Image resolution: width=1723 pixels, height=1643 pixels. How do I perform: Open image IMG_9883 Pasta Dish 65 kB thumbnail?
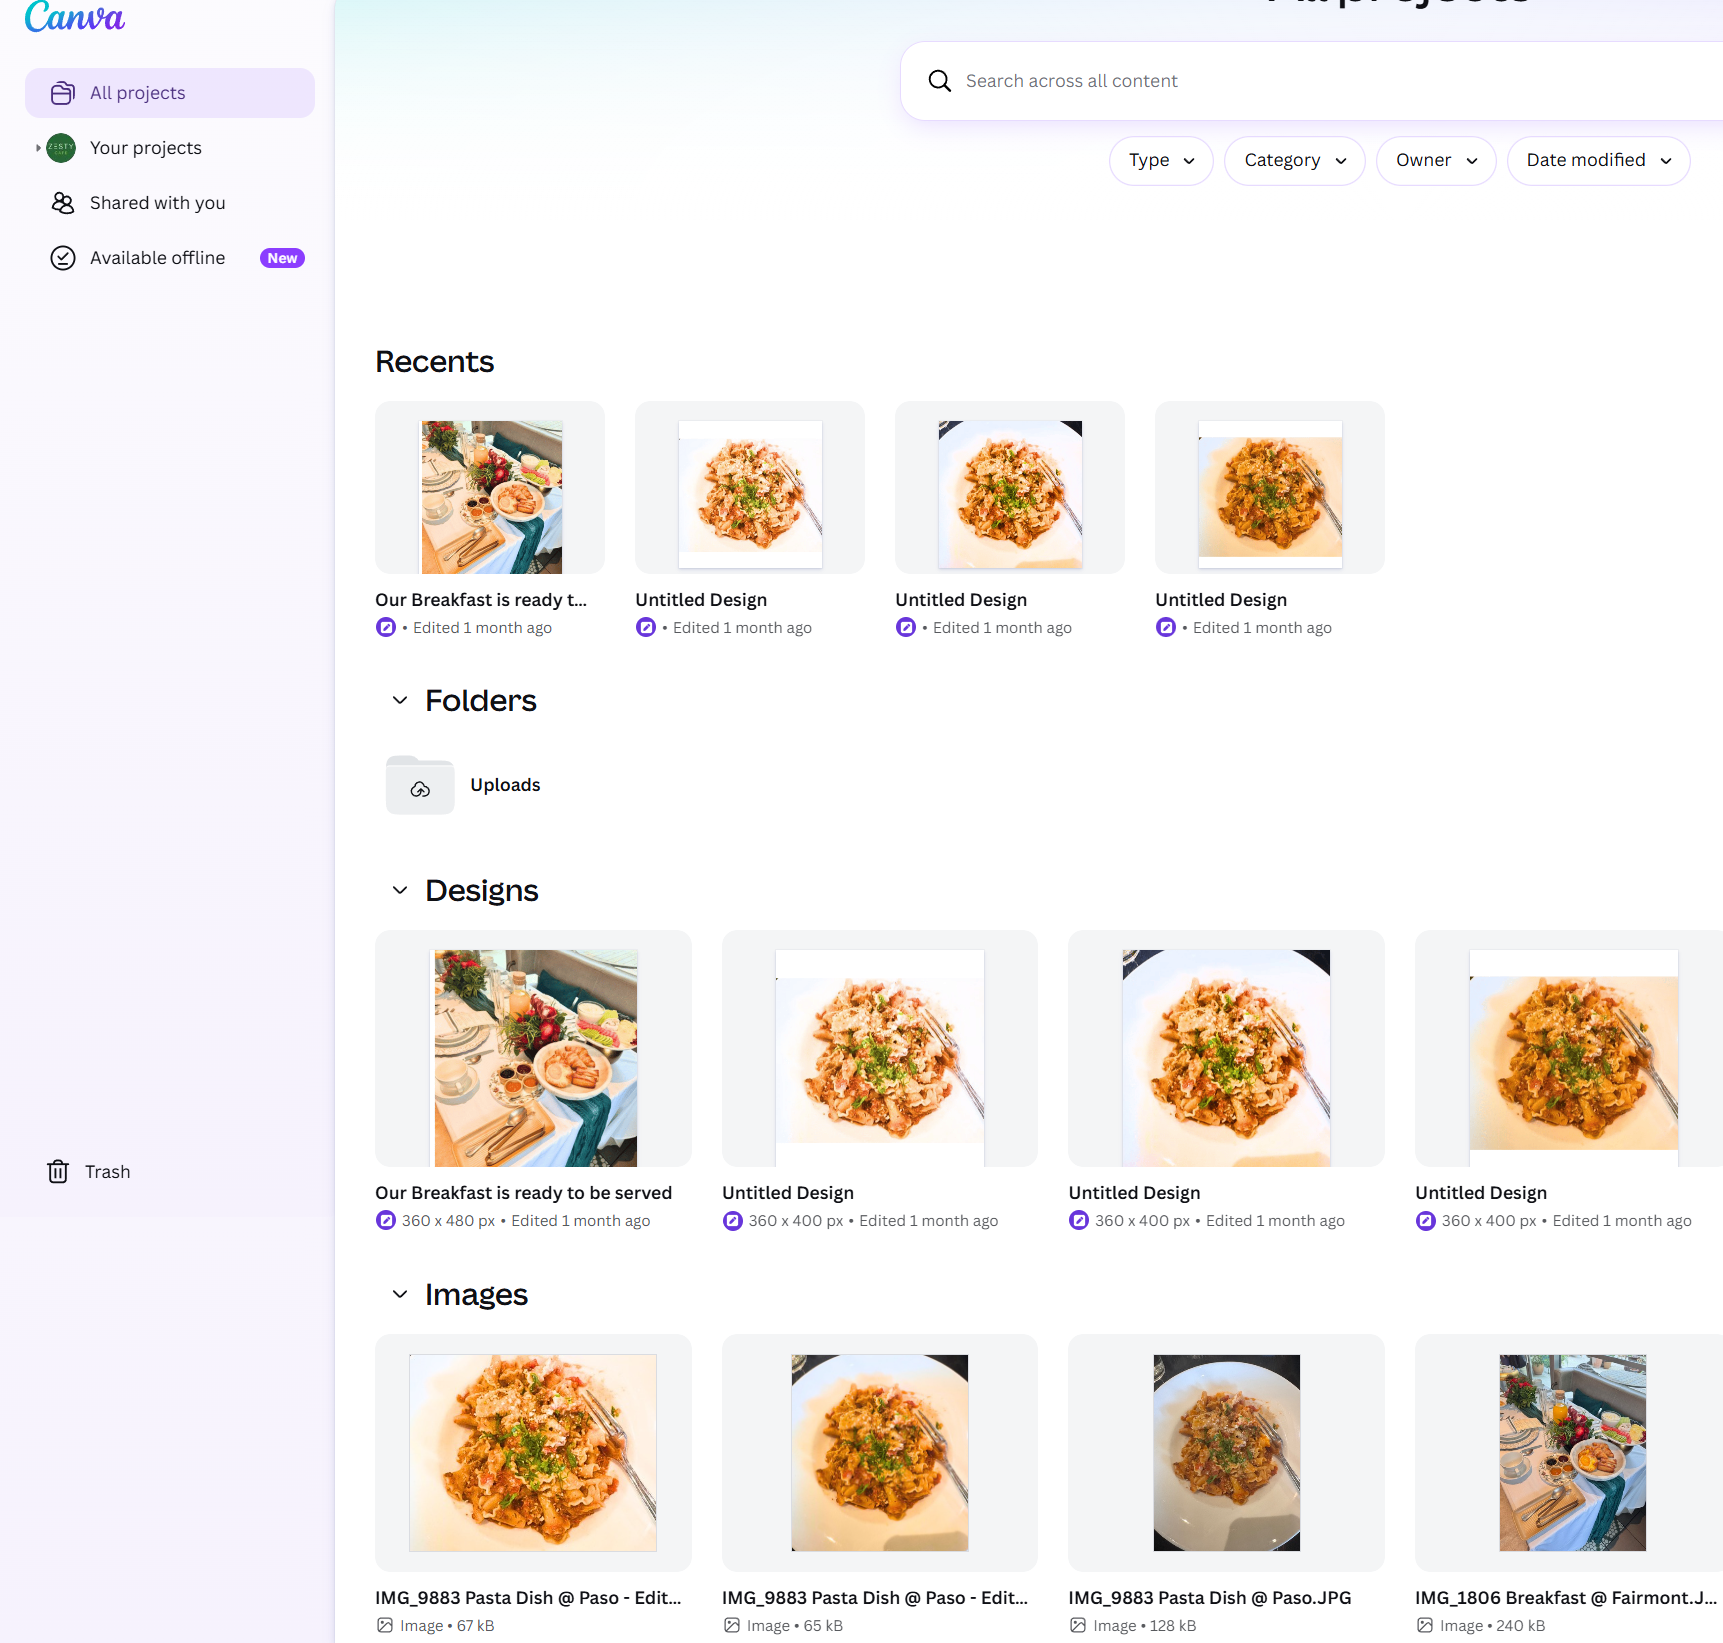point(880,1453)
